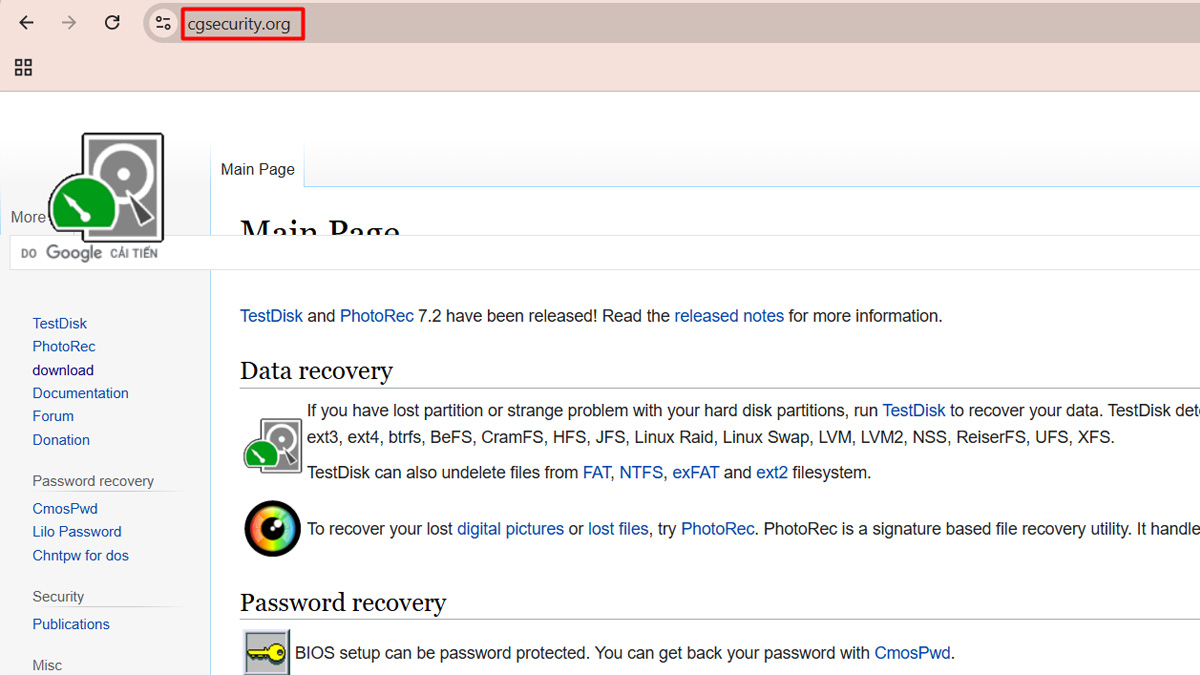Click the 'Data recovery' section heading
The width and height of the screenshot is (1200, 675).
click(x=316, y=371)
